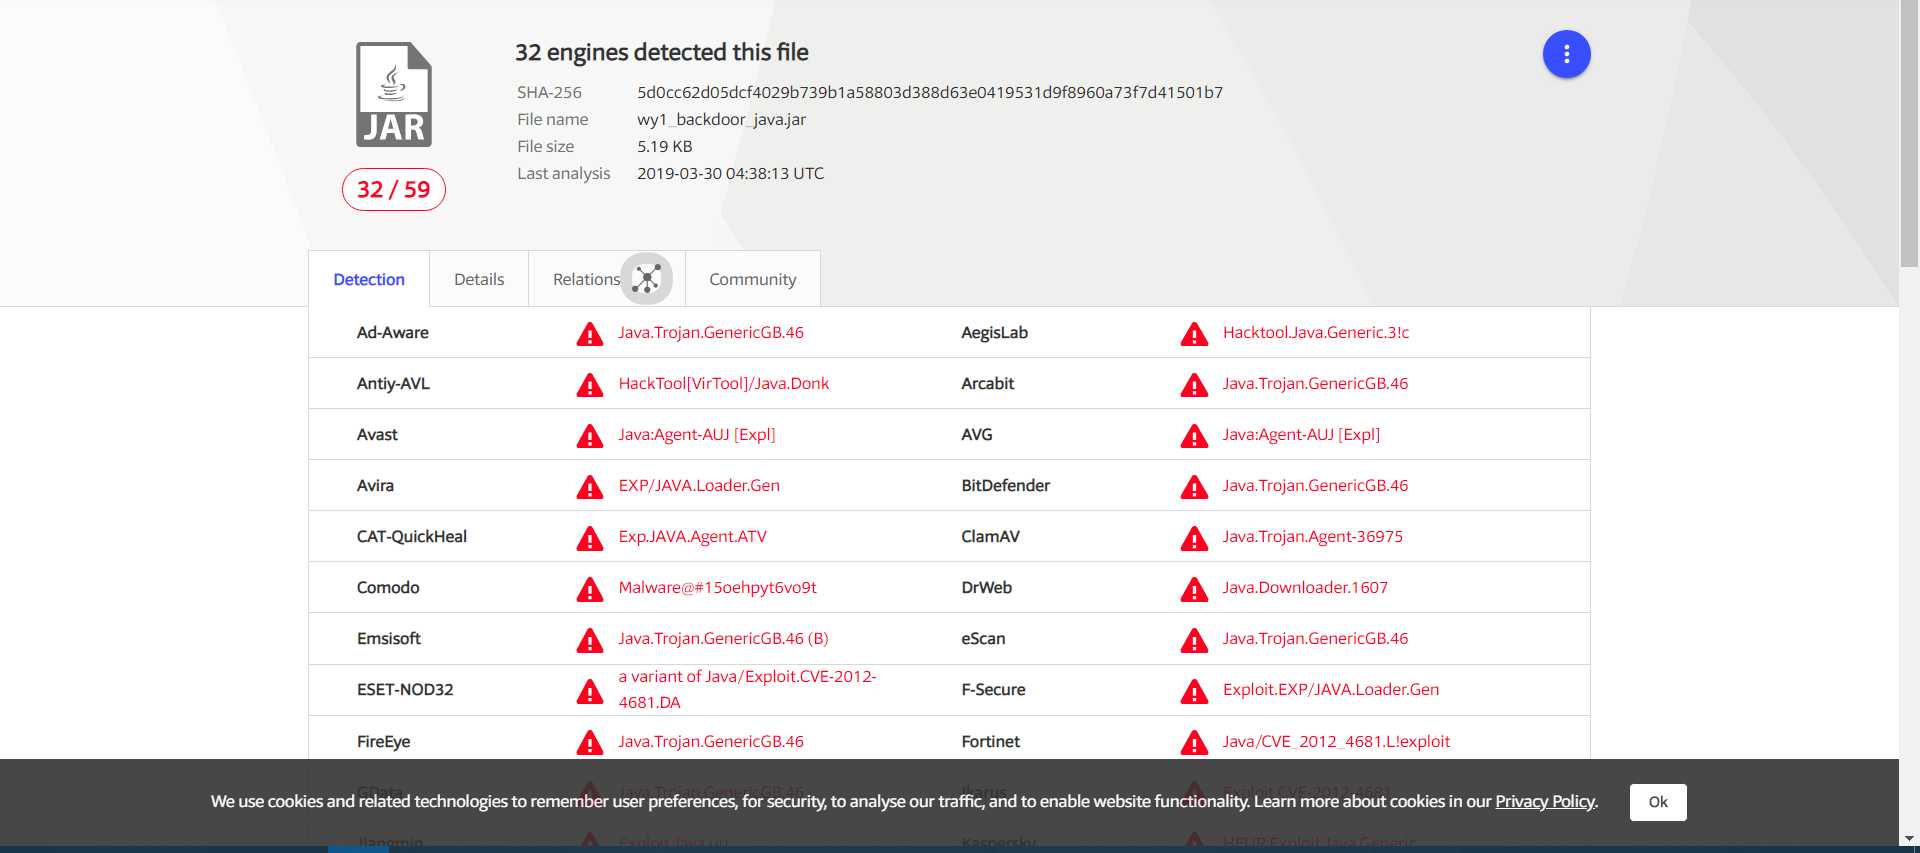
Task: Click the warning icon beside Avast
Action: pyautogui.click(x=590, y=436)
